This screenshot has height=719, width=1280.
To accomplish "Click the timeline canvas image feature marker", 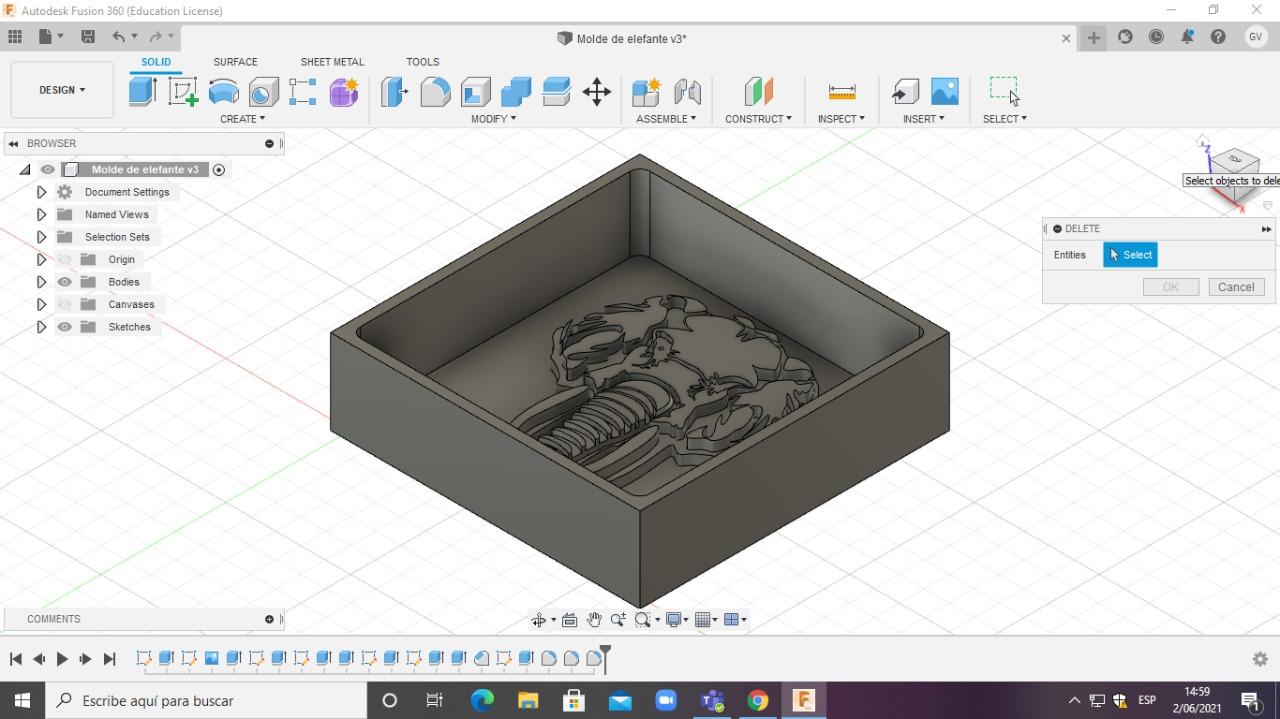I will coord(211,658).
